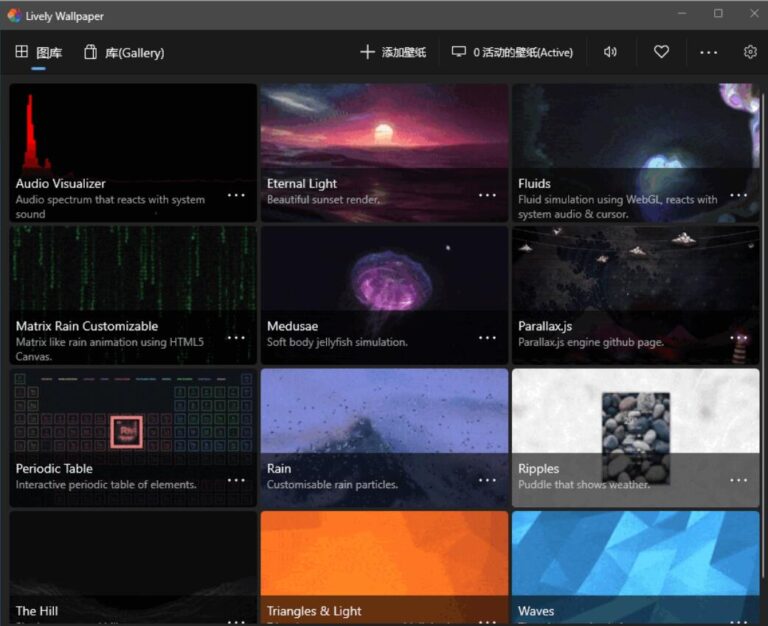This screenshot has height=626, width=768.
Task: Open the Ripples wallpaper options menu
Action: pos(738,480)
